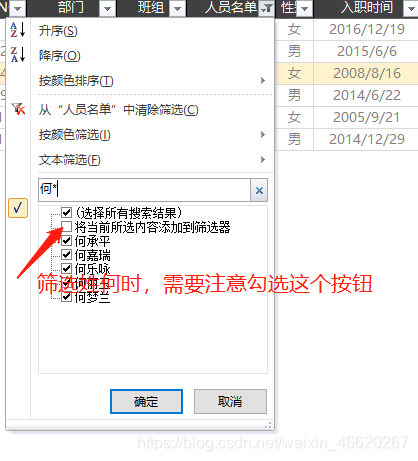Click the 确定 button
The image size is (418, 461).
(146, 401)
